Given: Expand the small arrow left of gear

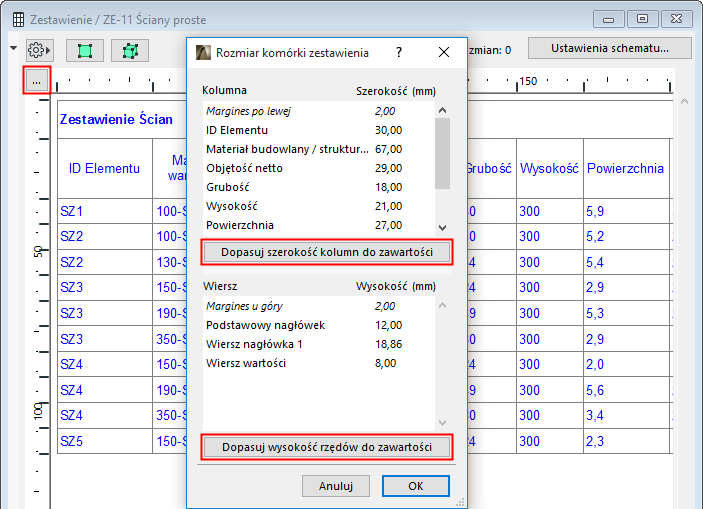Looking at the screenshot, I should click(13, 48).
